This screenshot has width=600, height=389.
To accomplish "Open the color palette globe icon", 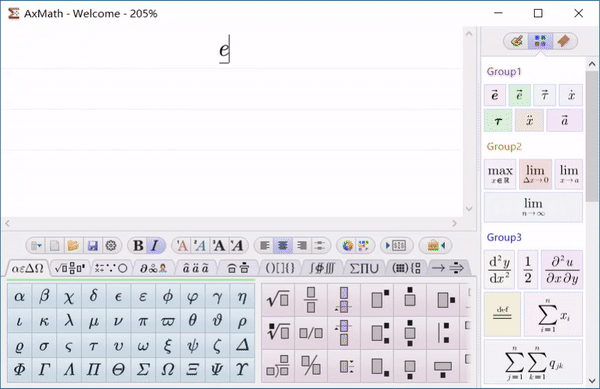I will pyautogui.click(x=348, y=246).
